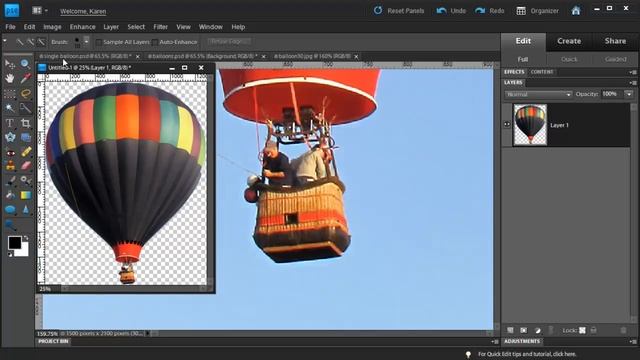Click the Quick Edit tips link
Screen dimensions: 640x360
[527, 354]
